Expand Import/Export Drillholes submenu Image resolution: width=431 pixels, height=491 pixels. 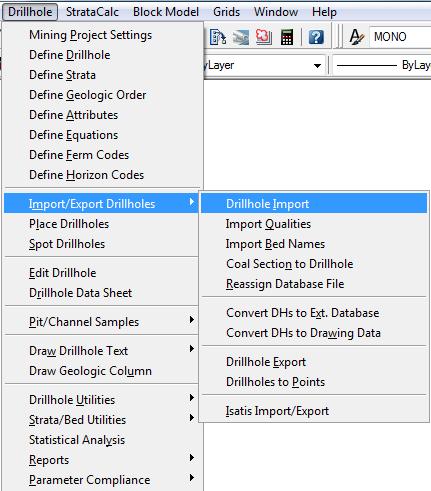coord(101,204)
